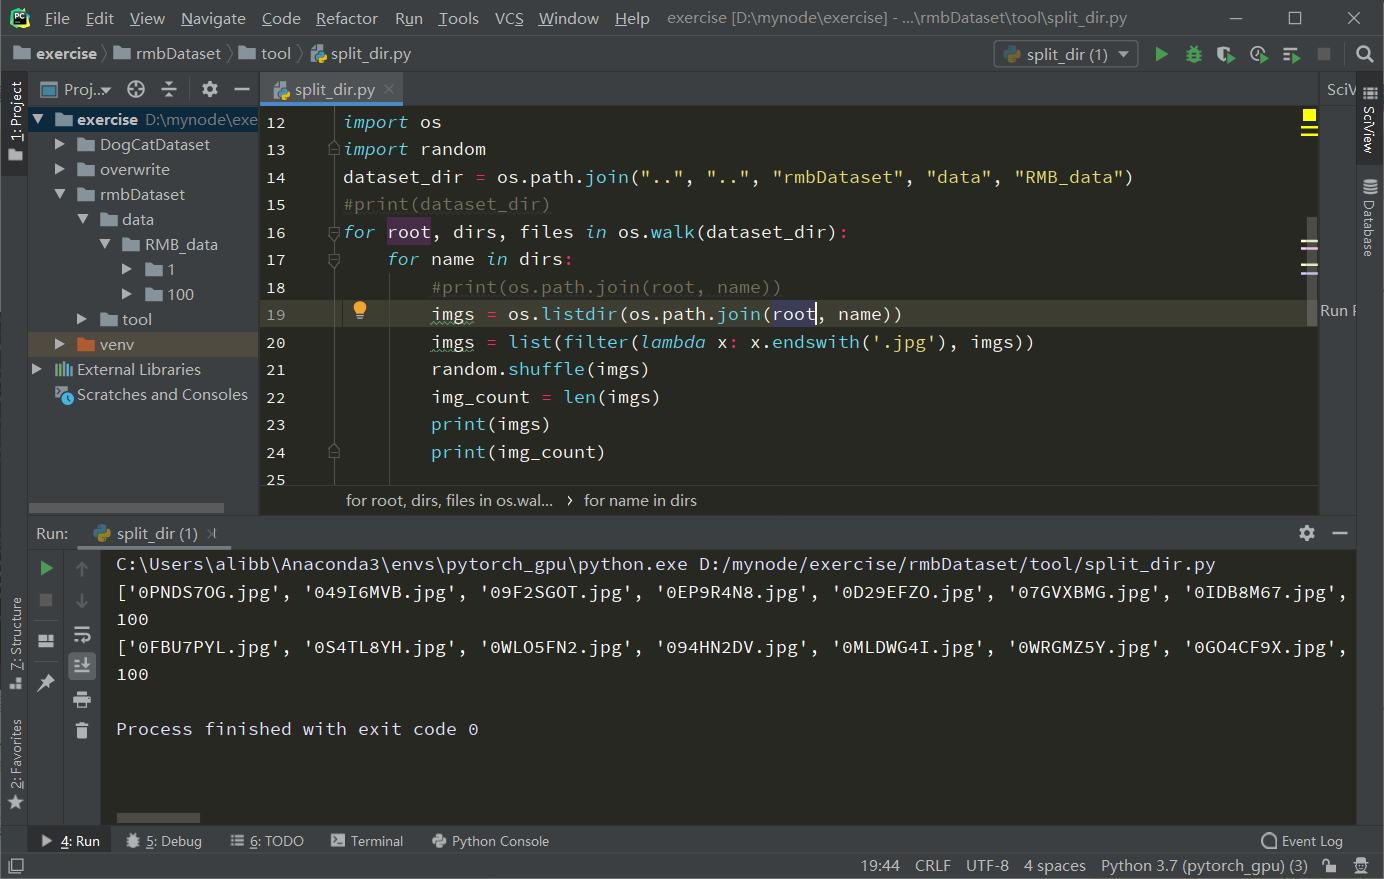This screenshot has width=1384, height=879.
Task: Open the profiler run icon
Action: click(x=1258, y=54)
